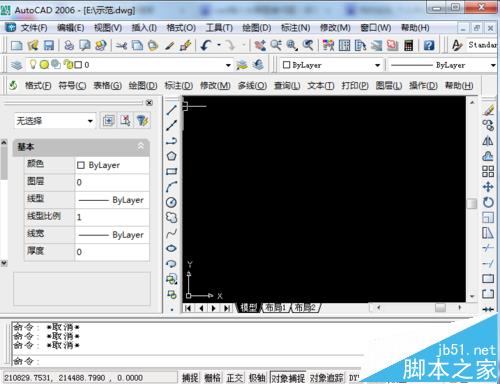Open the 视图(V) menu
The height and width of the screenshot is (384, 500).
[108, 28]
